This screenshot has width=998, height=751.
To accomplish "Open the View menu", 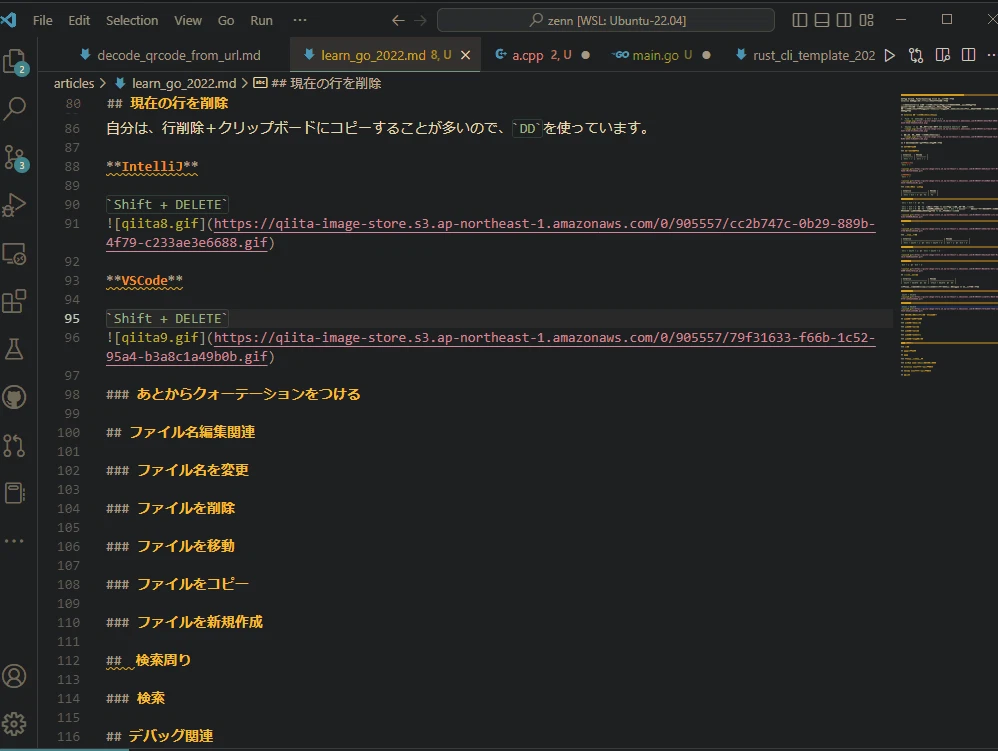I will [188, 20].
